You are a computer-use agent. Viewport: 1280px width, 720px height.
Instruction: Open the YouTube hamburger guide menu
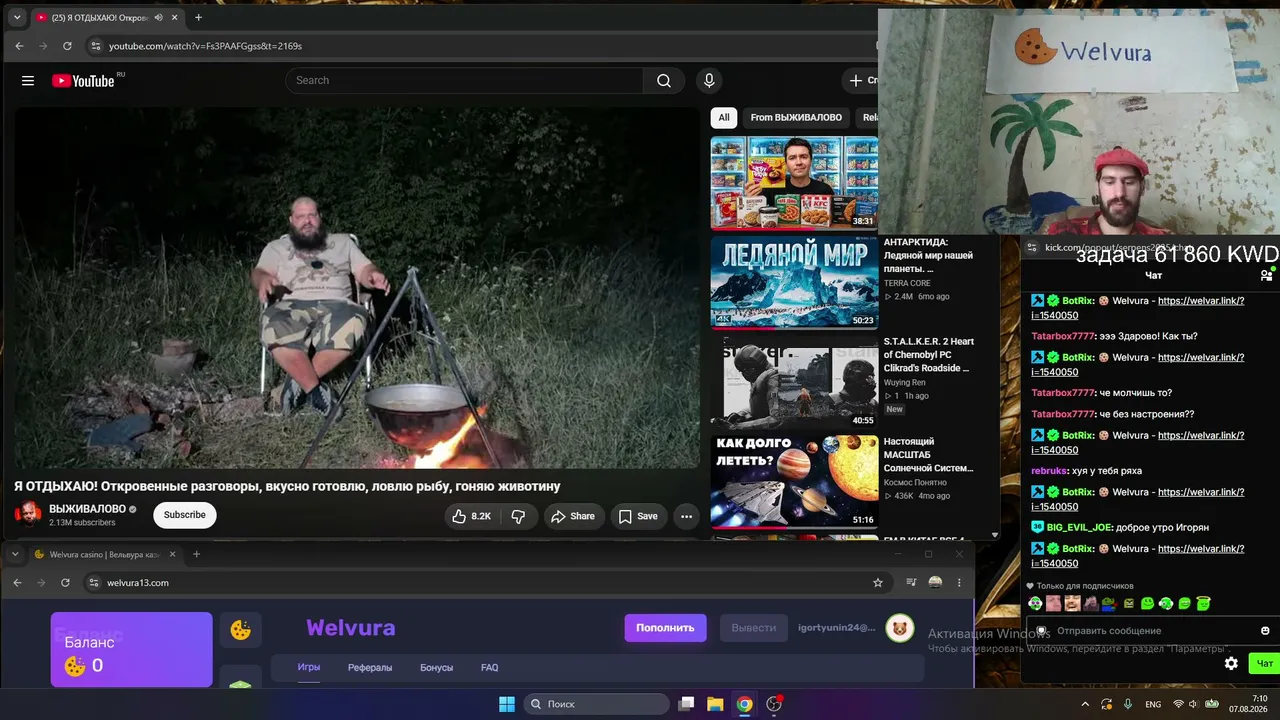[x=28, y=81]
